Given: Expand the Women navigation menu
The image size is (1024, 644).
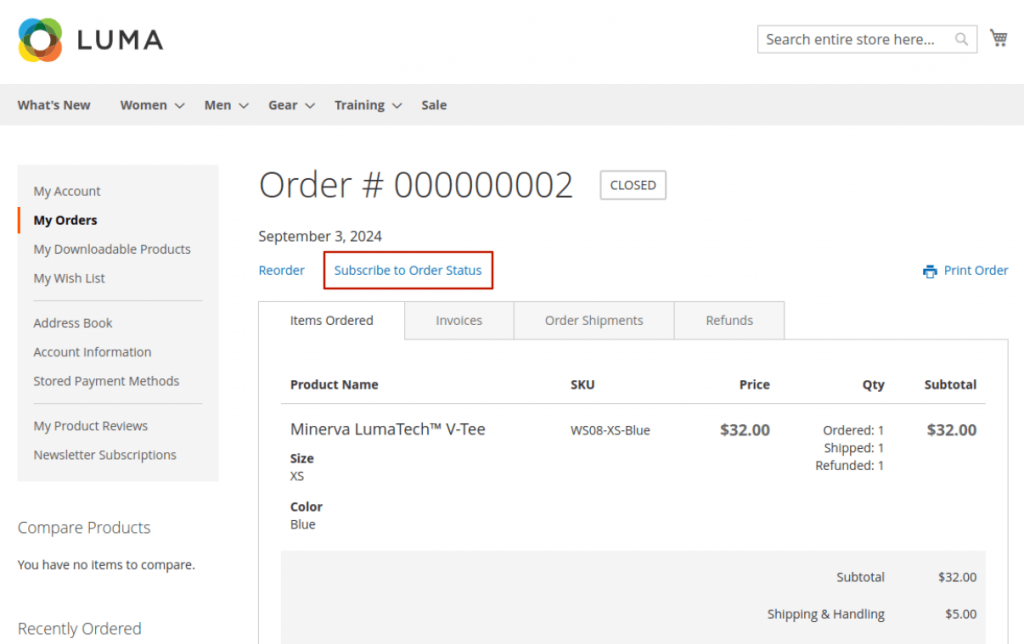Looking at the screenshot, I should 143,104.
